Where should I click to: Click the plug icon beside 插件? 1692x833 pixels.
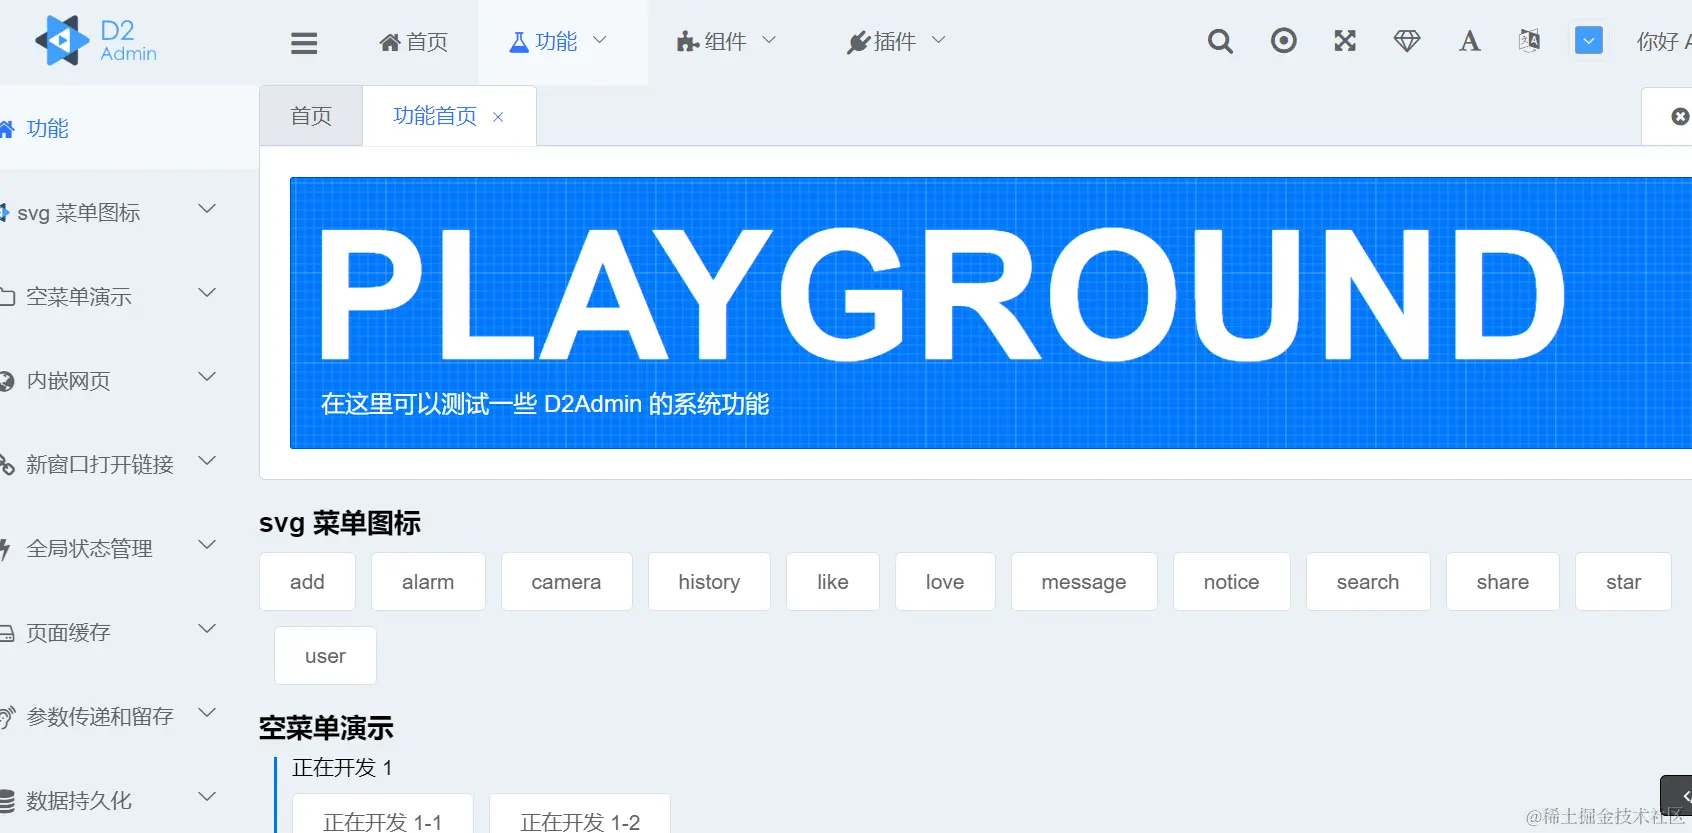[x=857, y=42]
